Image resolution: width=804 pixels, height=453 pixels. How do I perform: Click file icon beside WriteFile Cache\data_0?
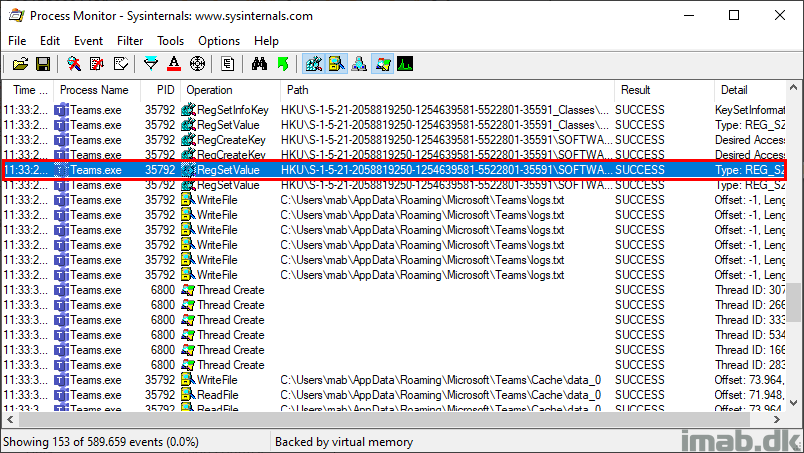tap(188, 380)
